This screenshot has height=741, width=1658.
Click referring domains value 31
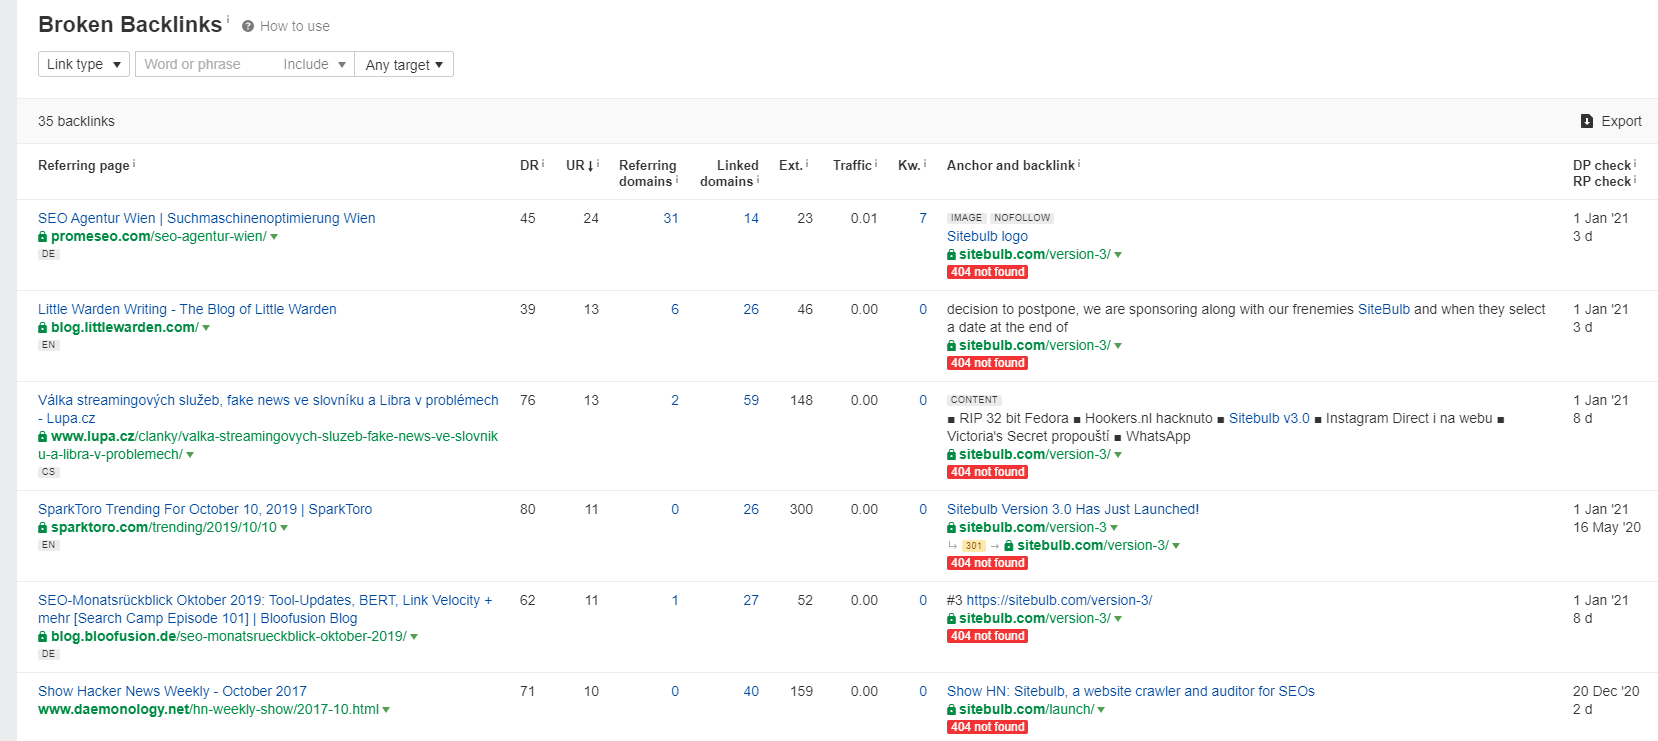(x=671, y=218)
